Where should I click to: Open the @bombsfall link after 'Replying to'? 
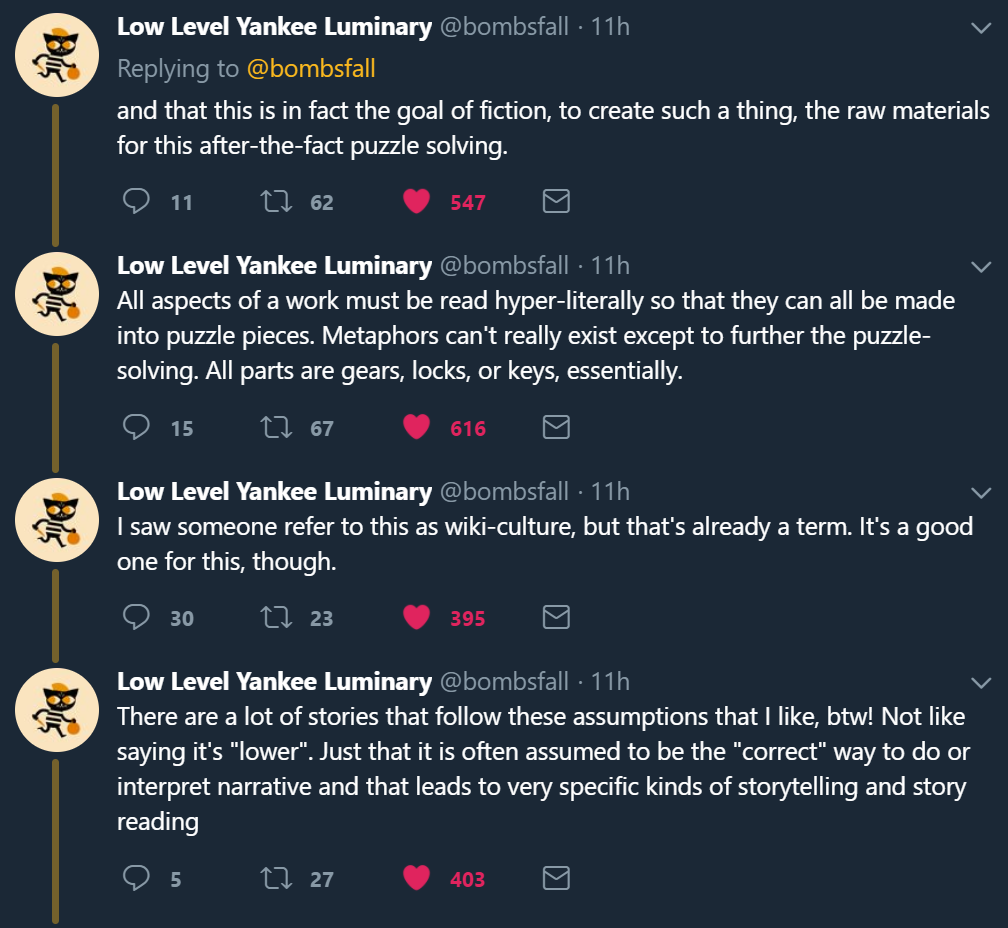(x=311, y=68)
